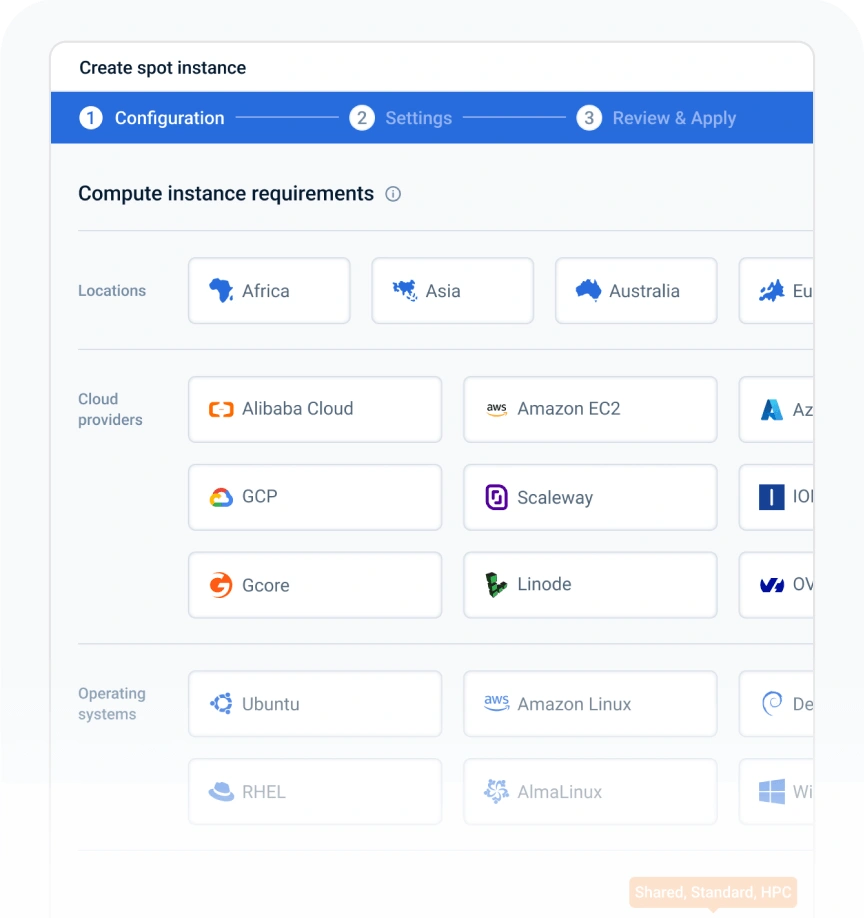
Task: Click the Compute instance requirements heading
Action: [226, 194]
